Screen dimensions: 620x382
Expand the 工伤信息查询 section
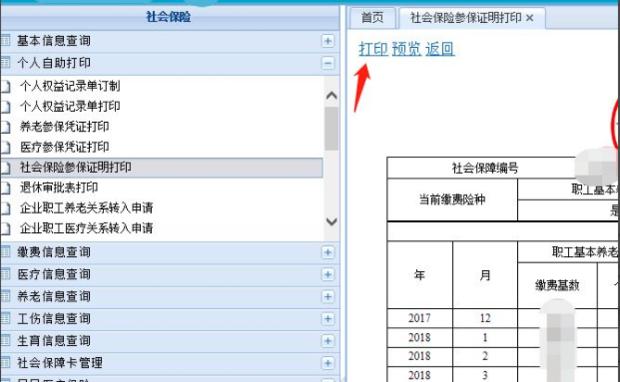click(328, 319)
